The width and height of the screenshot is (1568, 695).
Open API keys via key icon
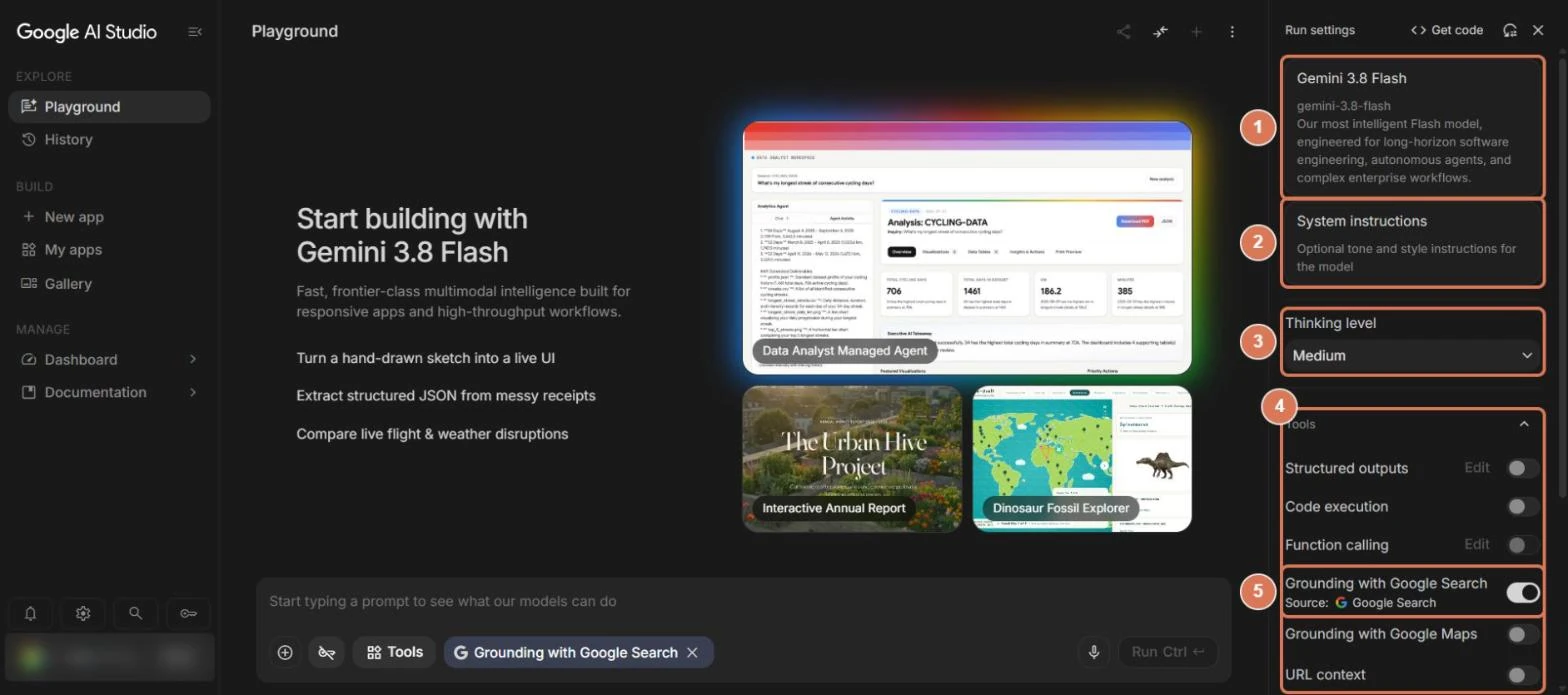point(188,613)
